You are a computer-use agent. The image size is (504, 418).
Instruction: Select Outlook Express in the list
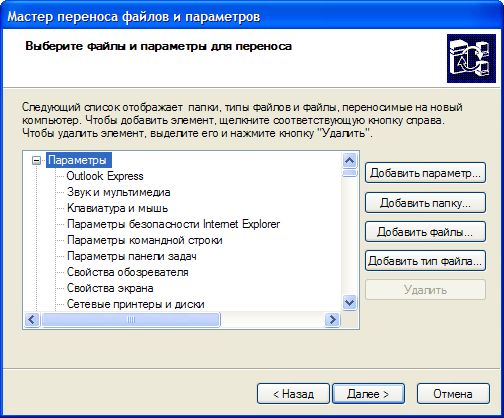(x=105, y=176)
